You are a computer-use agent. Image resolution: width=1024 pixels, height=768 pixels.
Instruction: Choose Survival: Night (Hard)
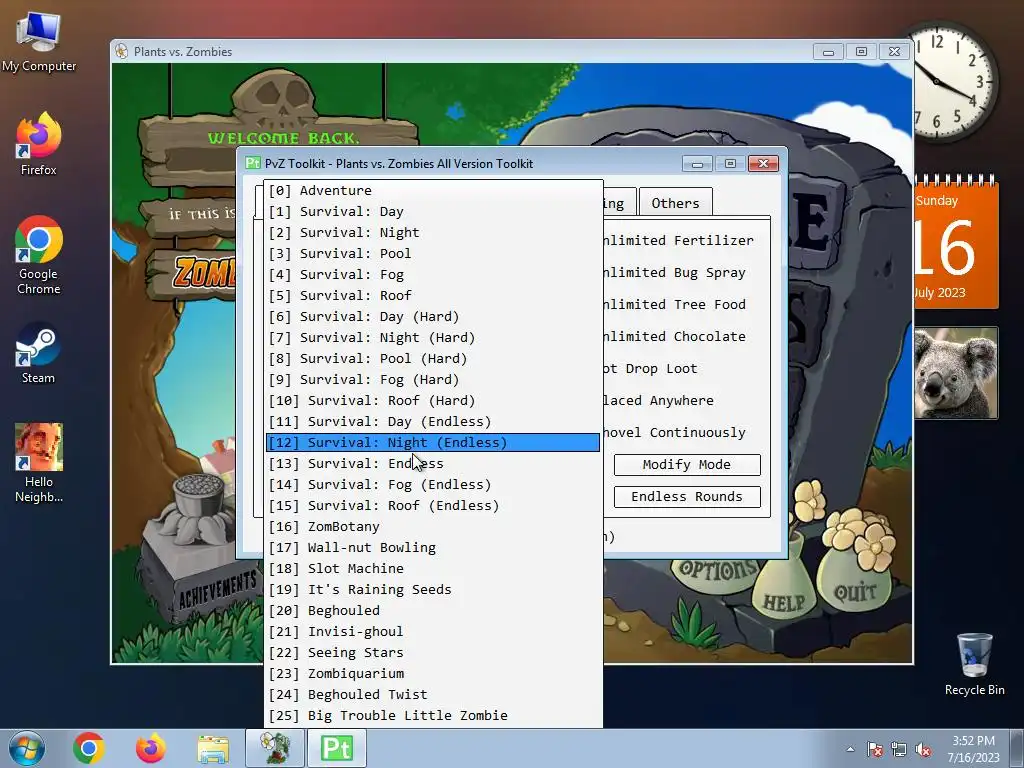tap(433, 338)
